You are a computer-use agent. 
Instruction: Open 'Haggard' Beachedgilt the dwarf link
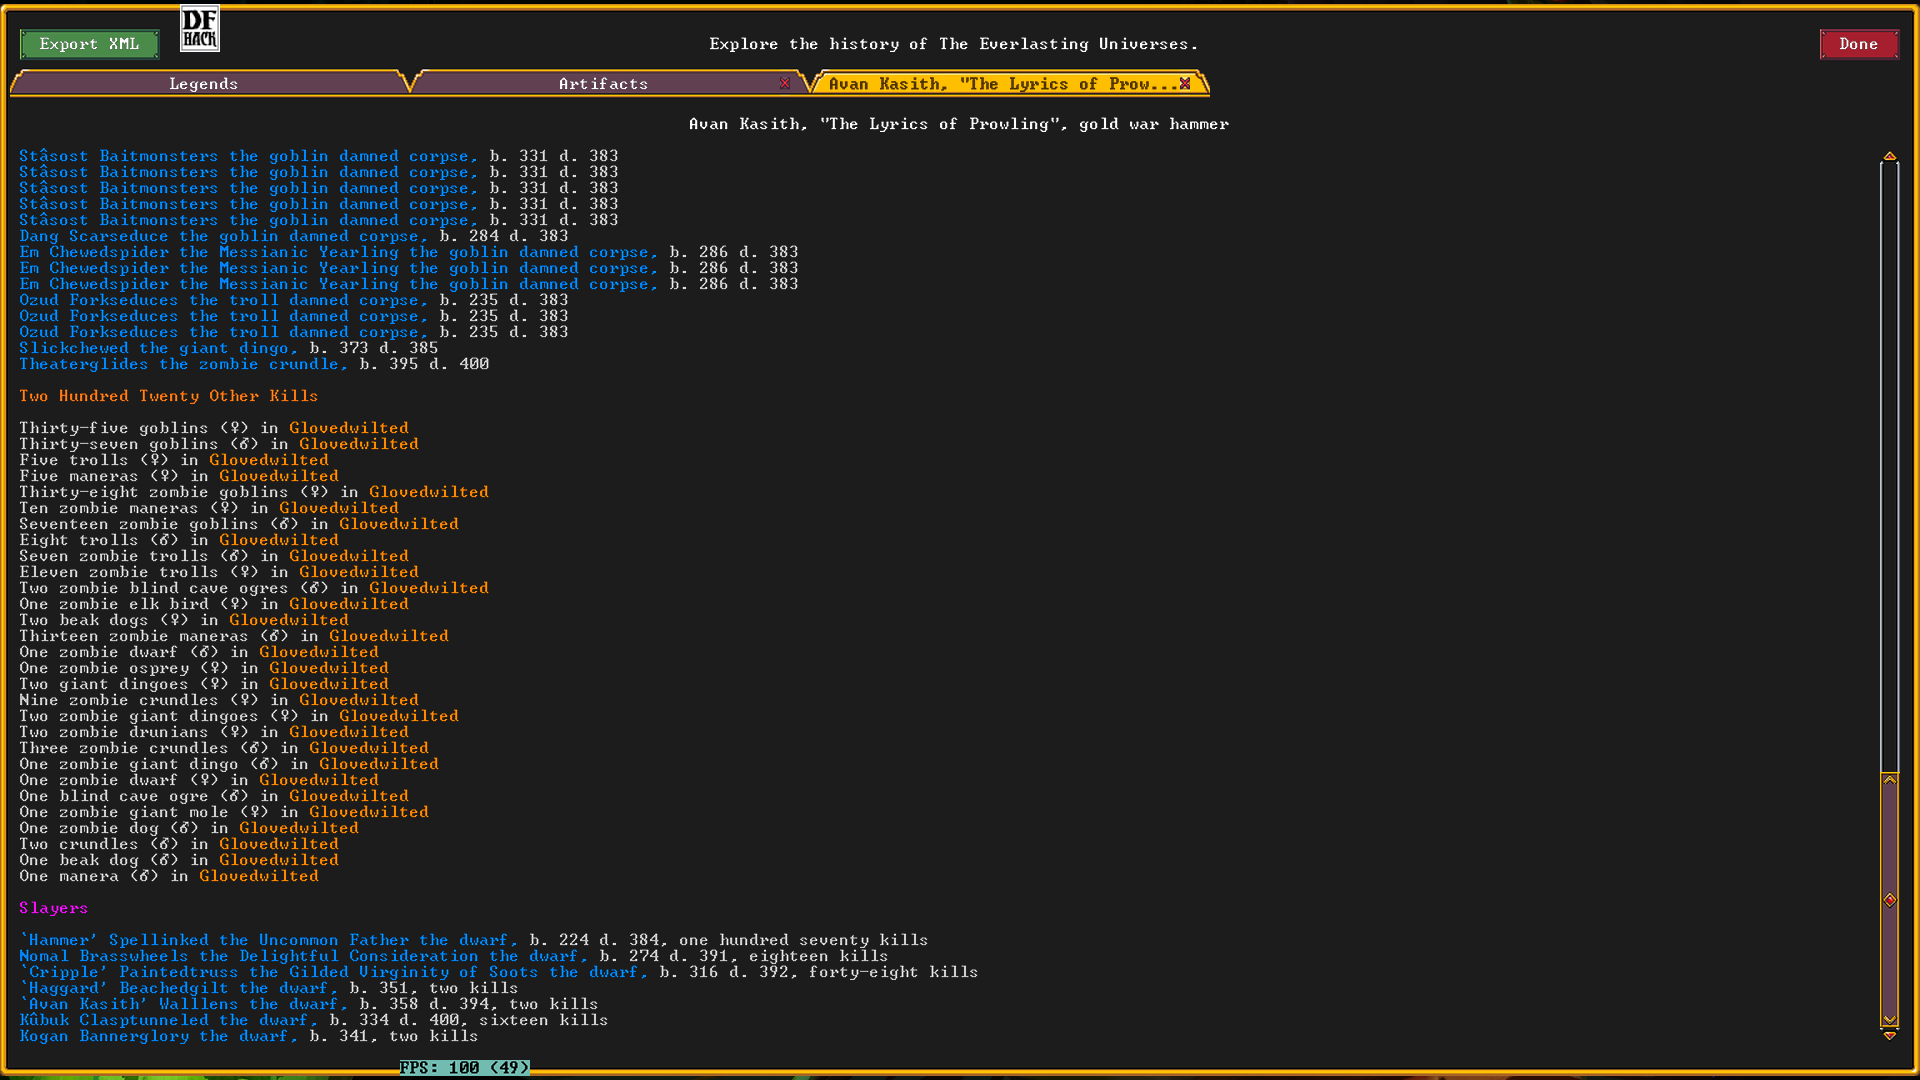[x=178, y=989]
